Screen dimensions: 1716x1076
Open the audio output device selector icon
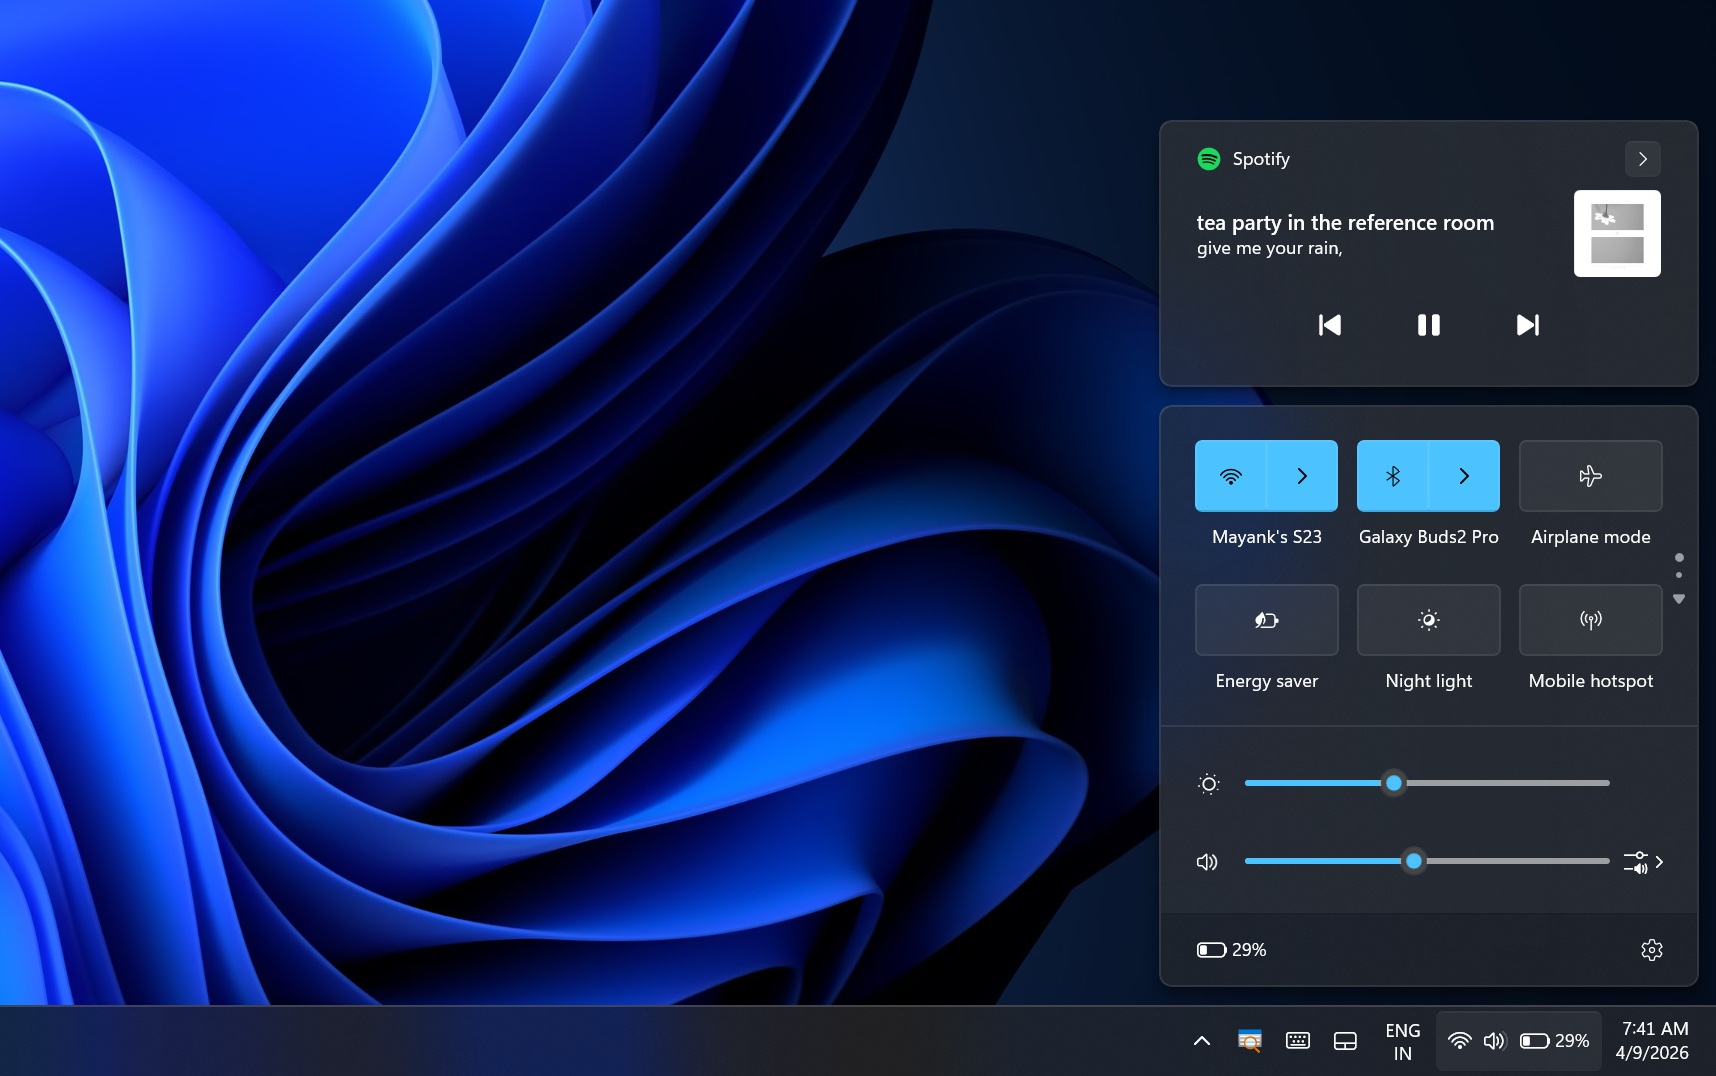pos(1634,861)
